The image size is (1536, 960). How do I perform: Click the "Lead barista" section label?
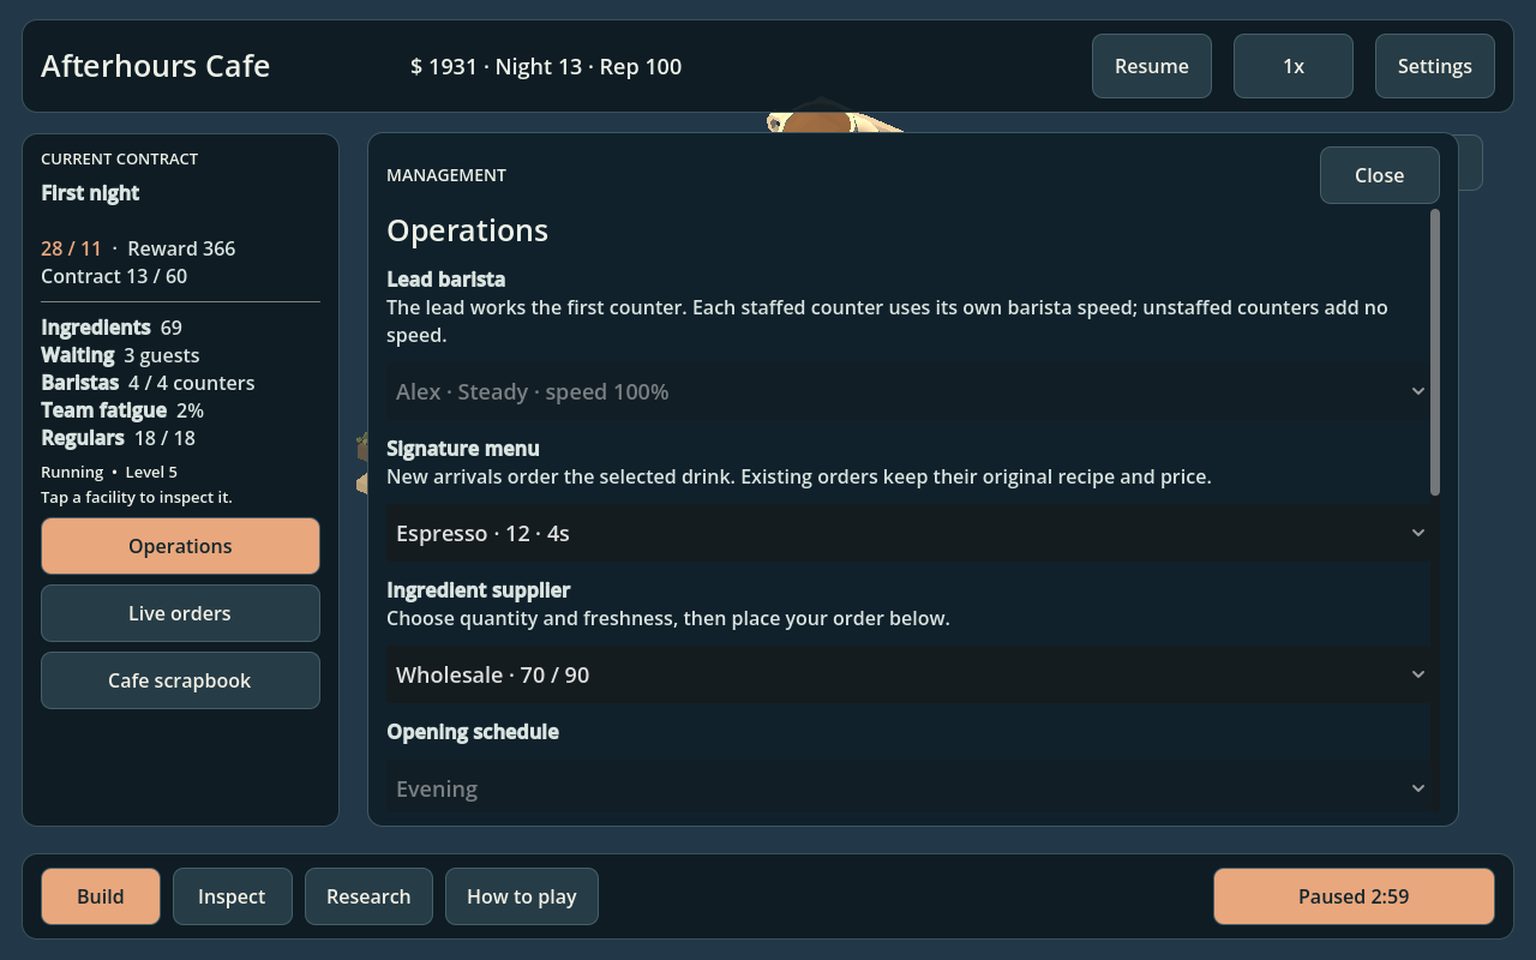click(446, 279)
